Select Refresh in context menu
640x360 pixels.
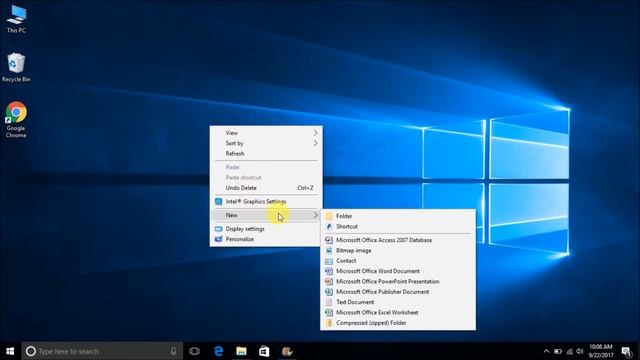(x=266, y=153)
